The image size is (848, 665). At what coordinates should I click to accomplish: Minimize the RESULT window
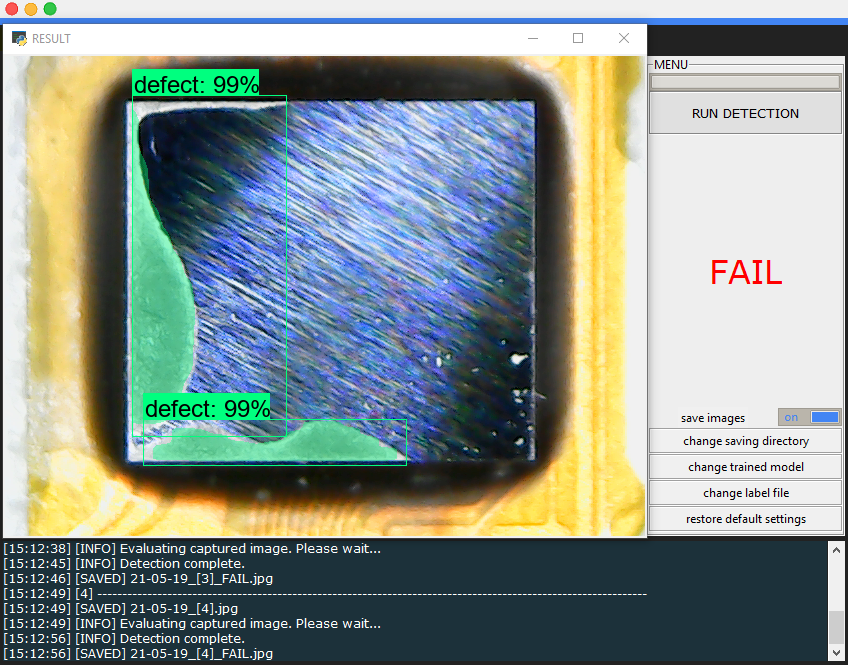pos(533,38)
